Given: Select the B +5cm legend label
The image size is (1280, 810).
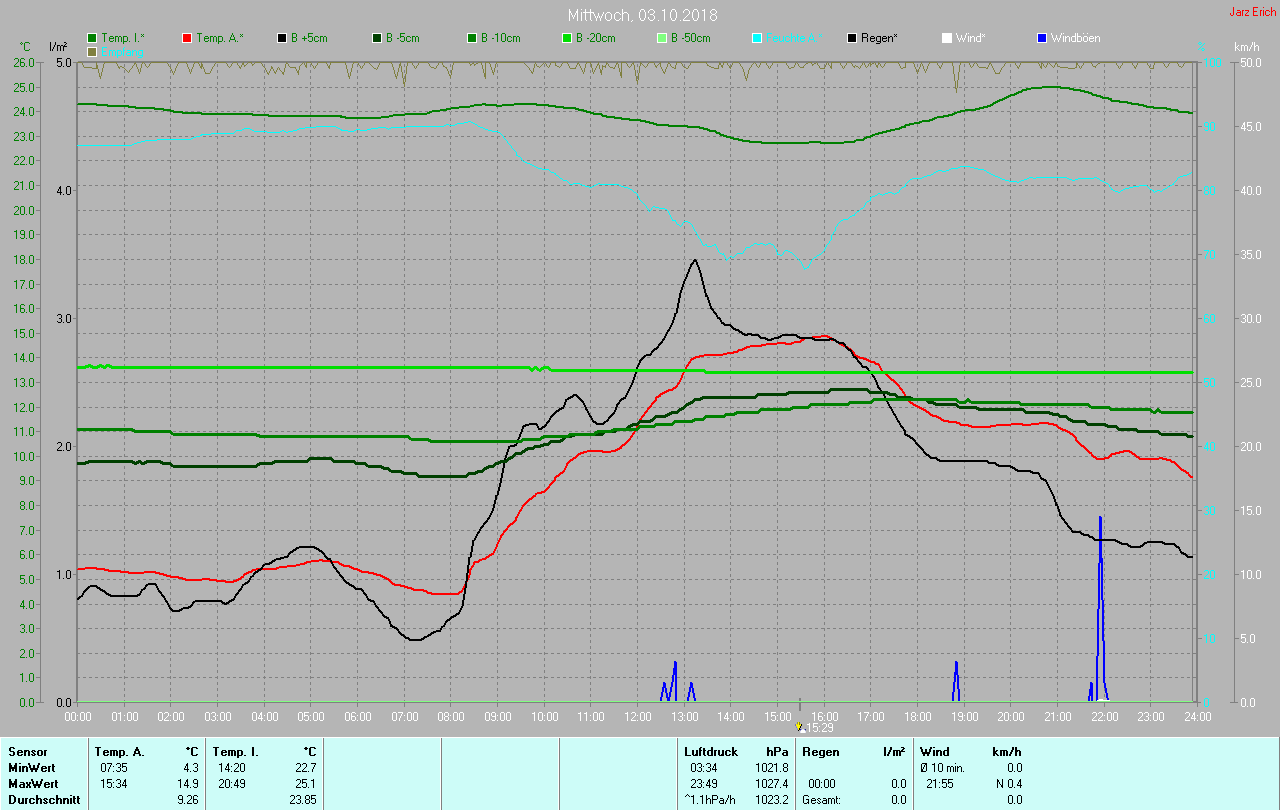Looking at the screenshot, I should tap(309, 38).
